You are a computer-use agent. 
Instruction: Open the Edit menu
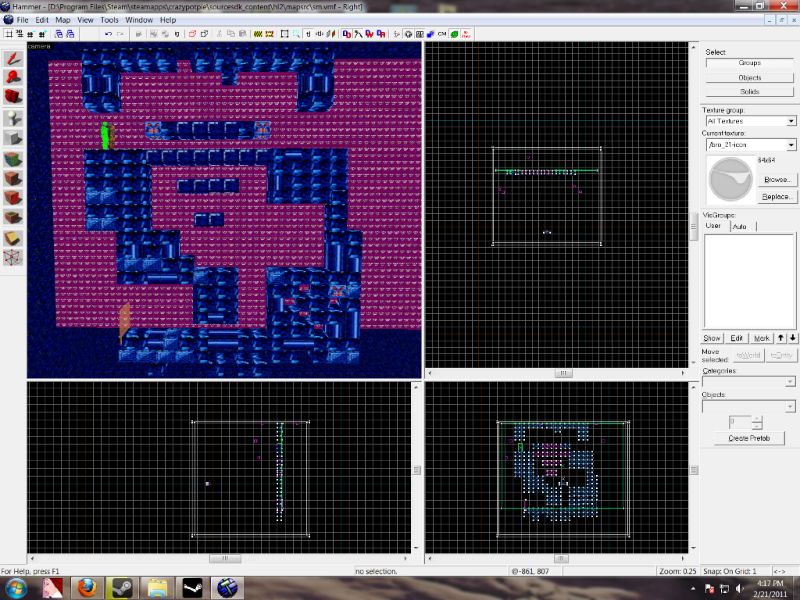click(x=42, y=20)
